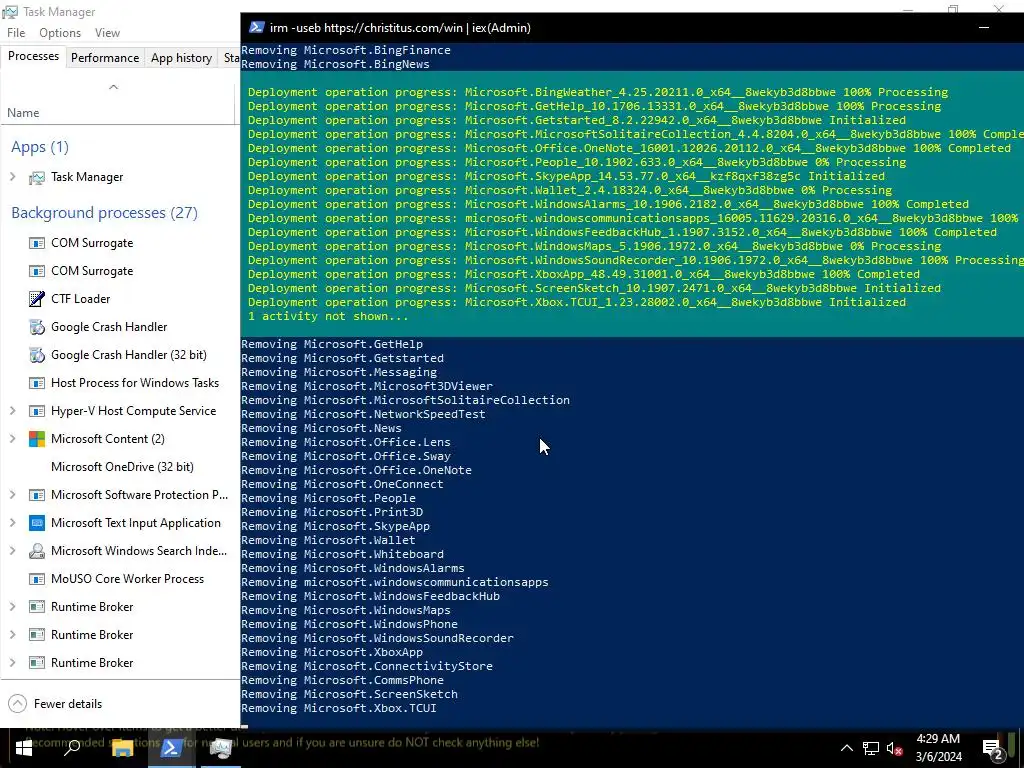
Task: Open the Windows Start button
Action: click(24, 748)
